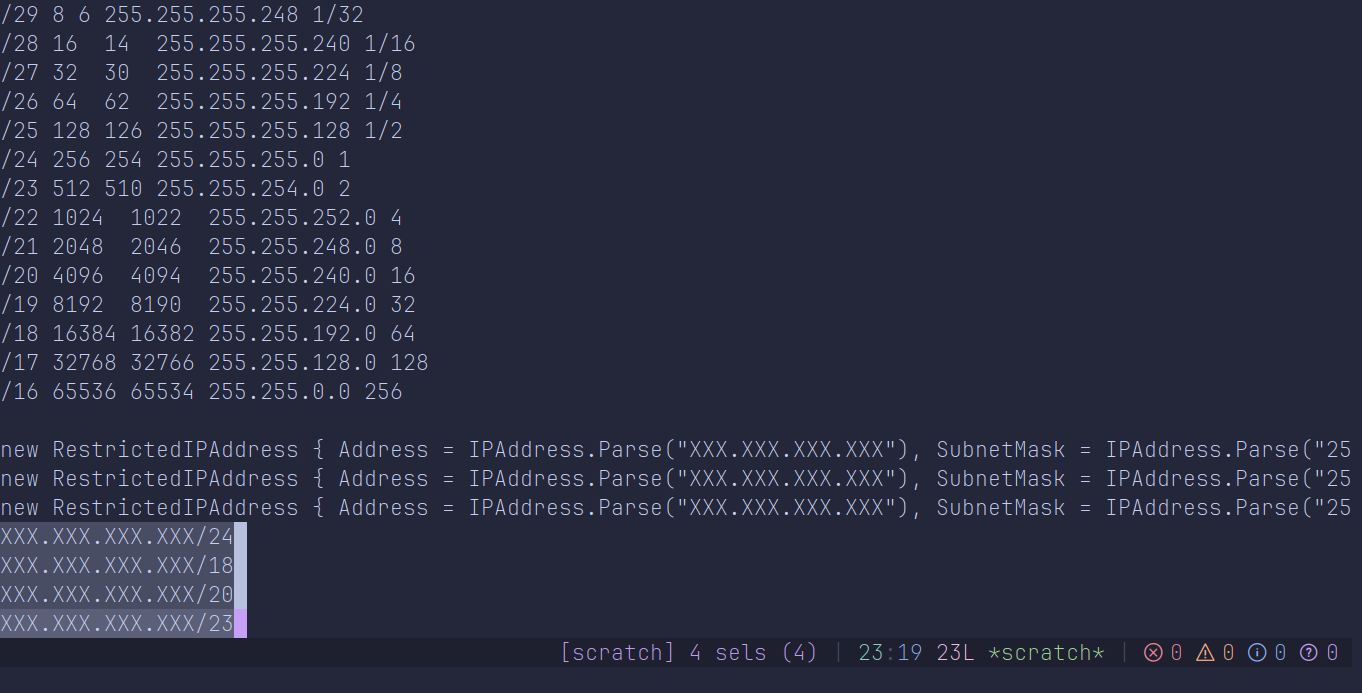
Task: Click the *scratch* buffer name in status bar
Action: point(1045,653)
